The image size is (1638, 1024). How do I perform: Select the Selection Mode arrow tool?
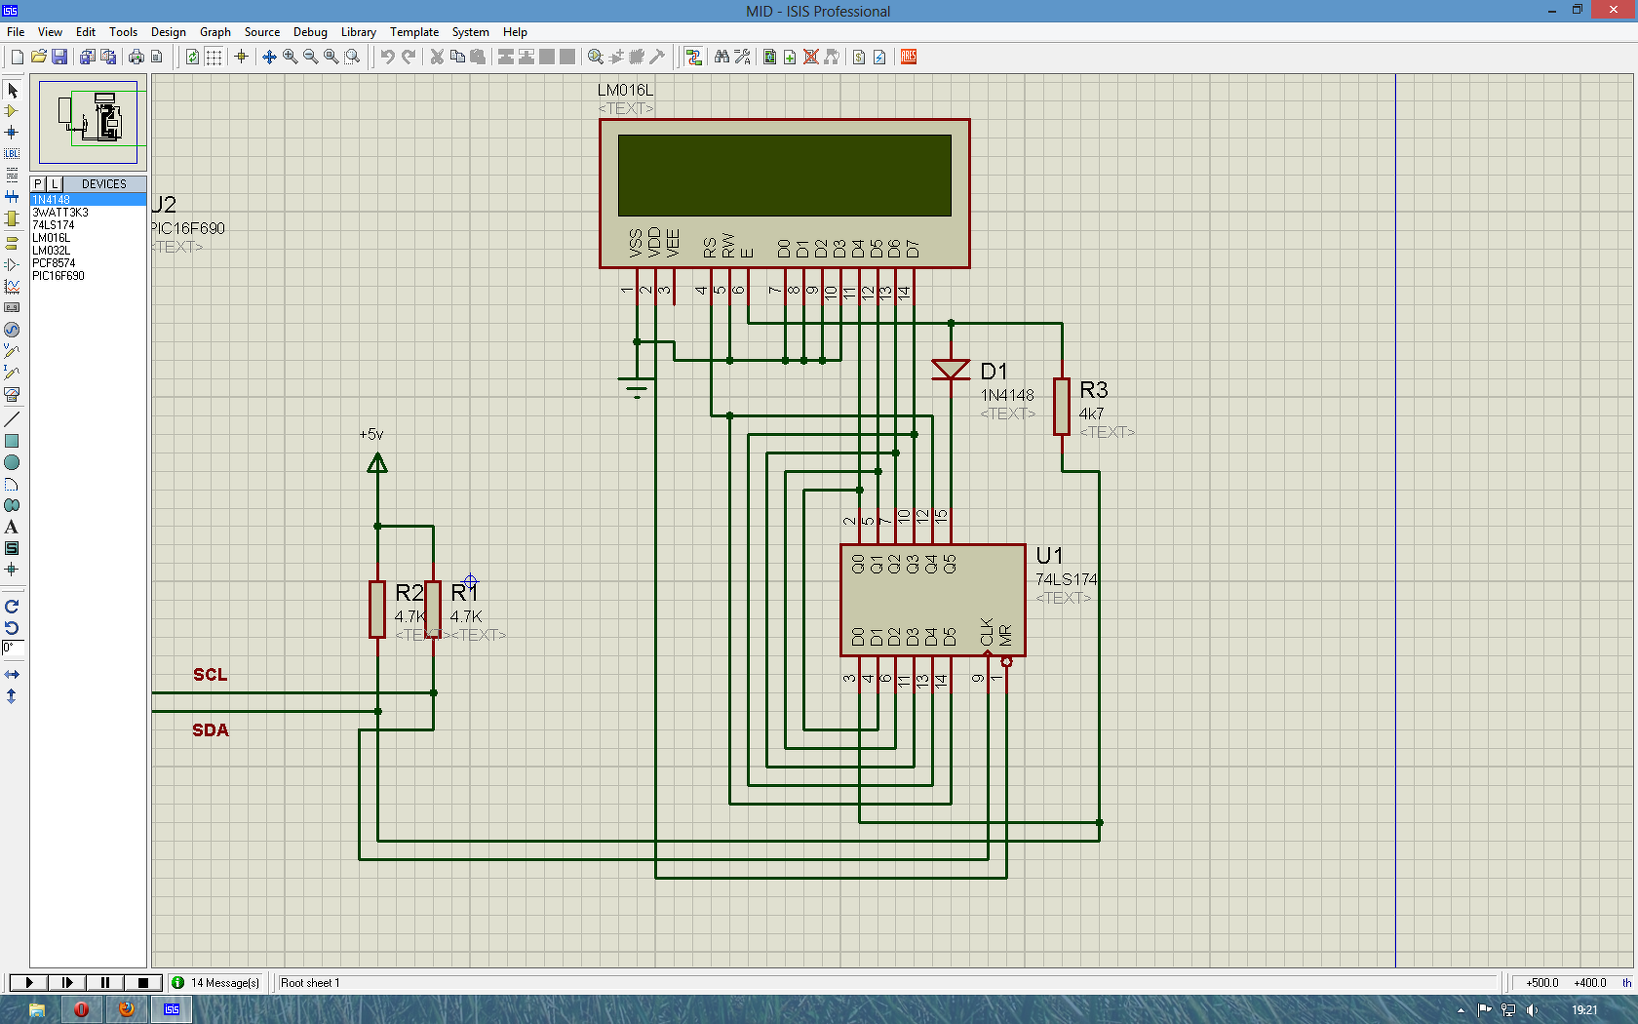pos(12,91)
